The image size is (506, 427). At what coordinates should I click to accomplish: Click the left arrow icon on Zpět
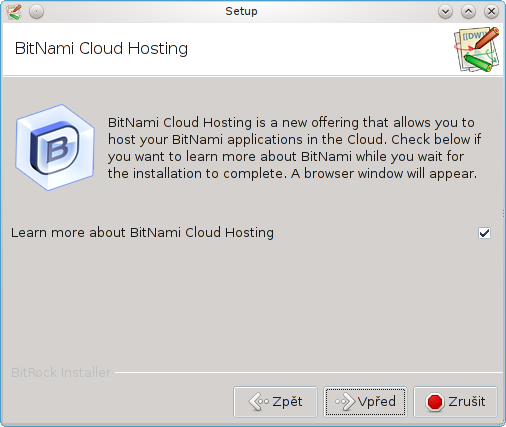(x=258, y=401)
